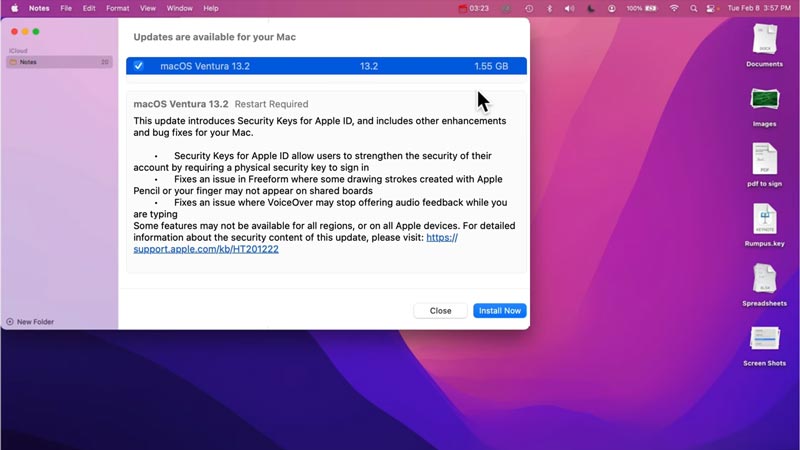The width and height of the screenshot is (800, 450).
Task: Open Time Machine menu bar icon
Action: pos(529,8)
